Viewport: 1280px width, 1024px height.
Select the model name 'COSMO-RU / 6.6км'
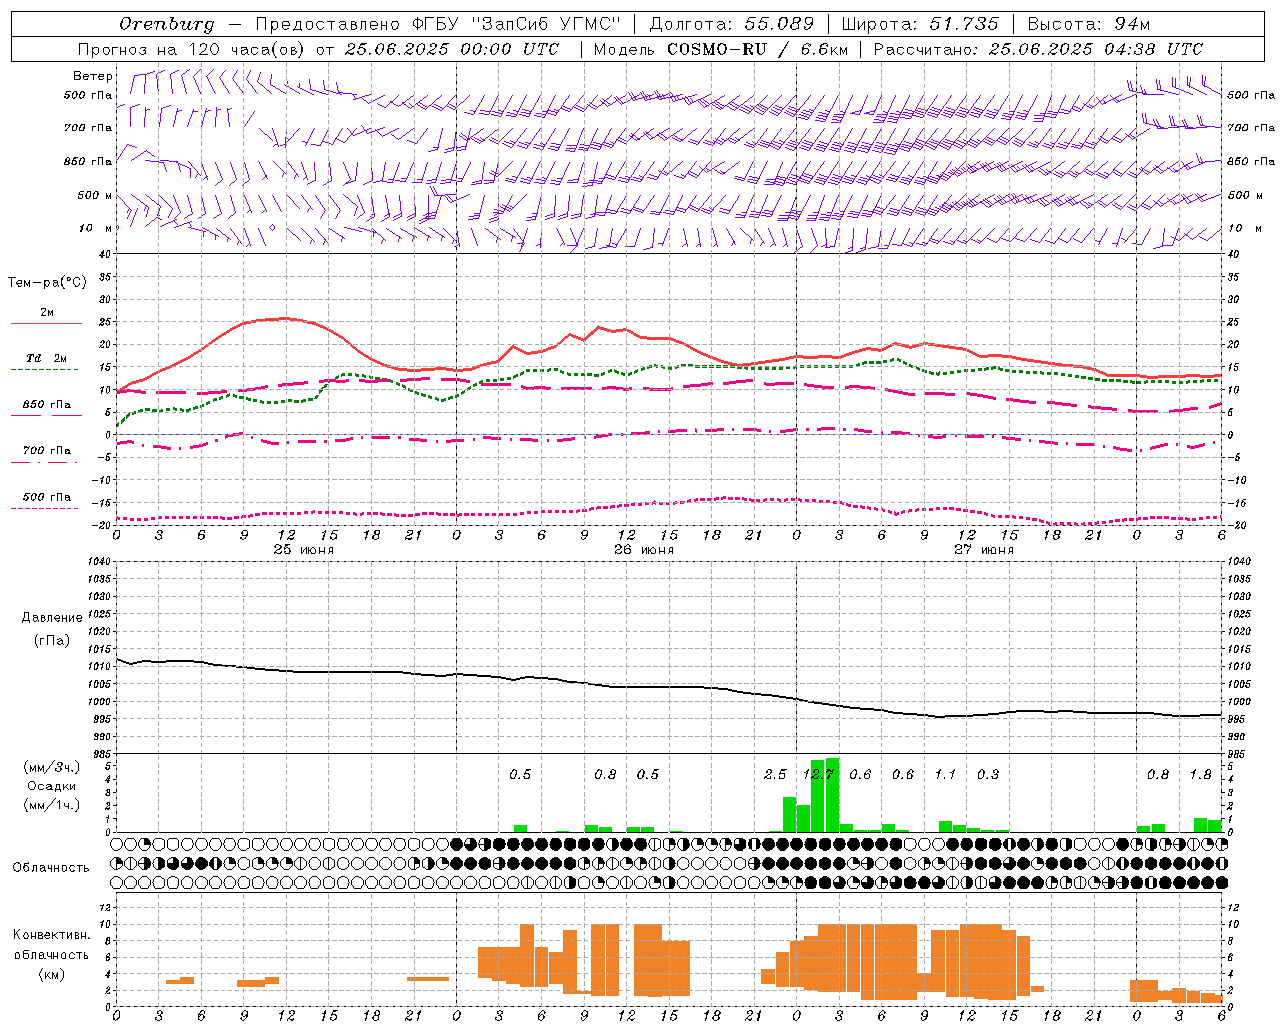758,49
